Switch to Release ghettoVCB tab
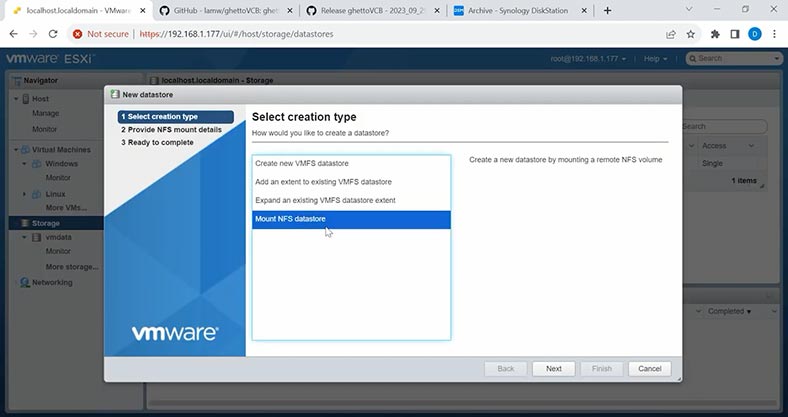788x417 pixels. [x=373, y=11]
